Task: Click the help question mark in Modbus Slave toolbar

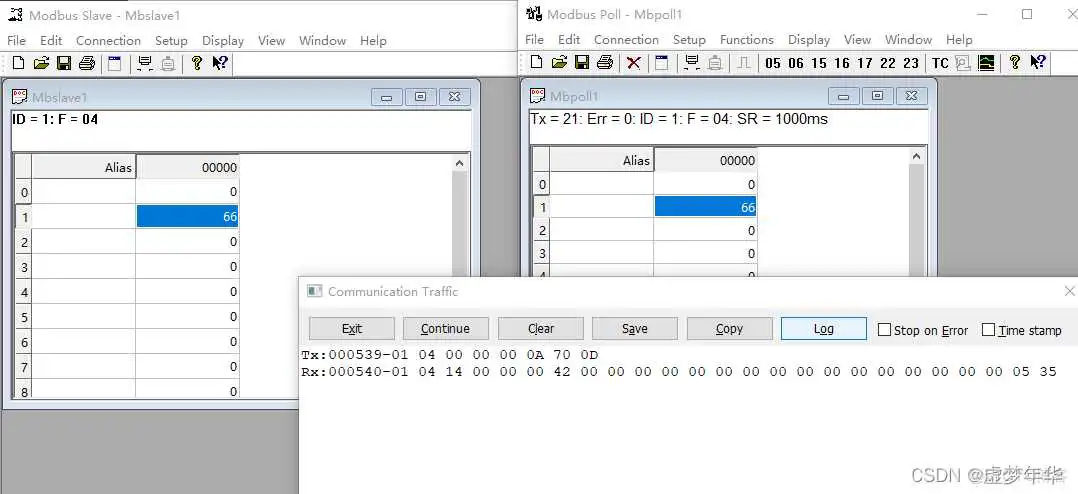Action: tap(196, 64)
